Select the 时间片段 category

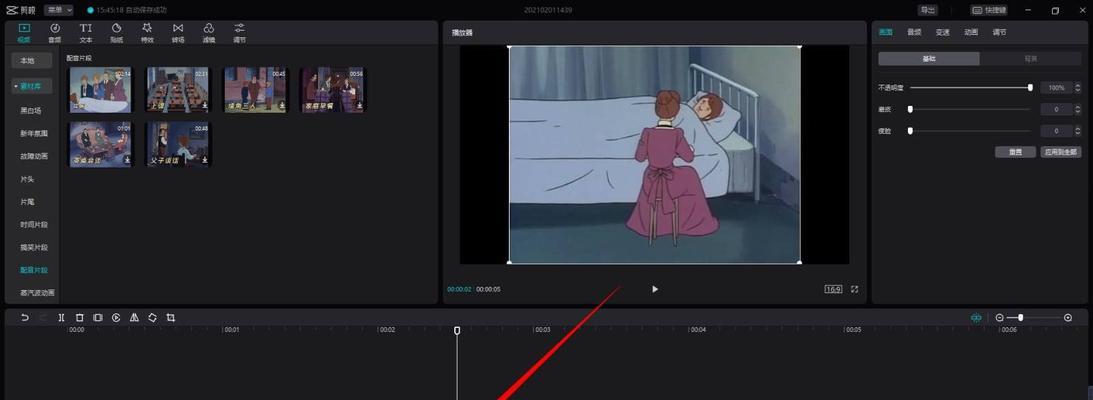(34, 224)
